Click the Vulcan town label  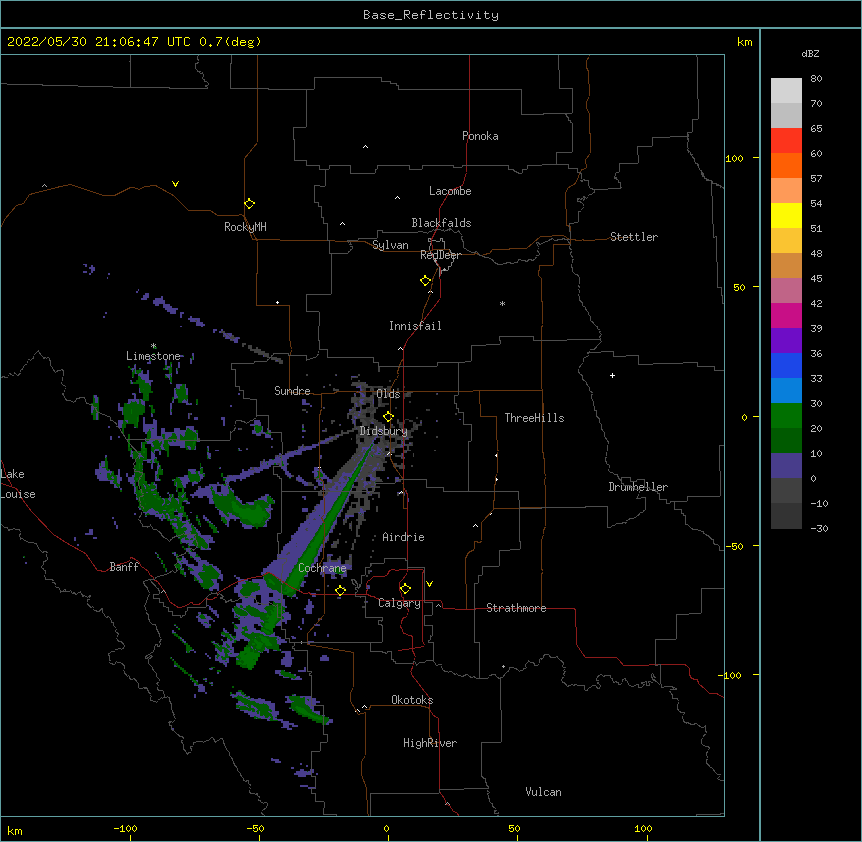point(543,792)
